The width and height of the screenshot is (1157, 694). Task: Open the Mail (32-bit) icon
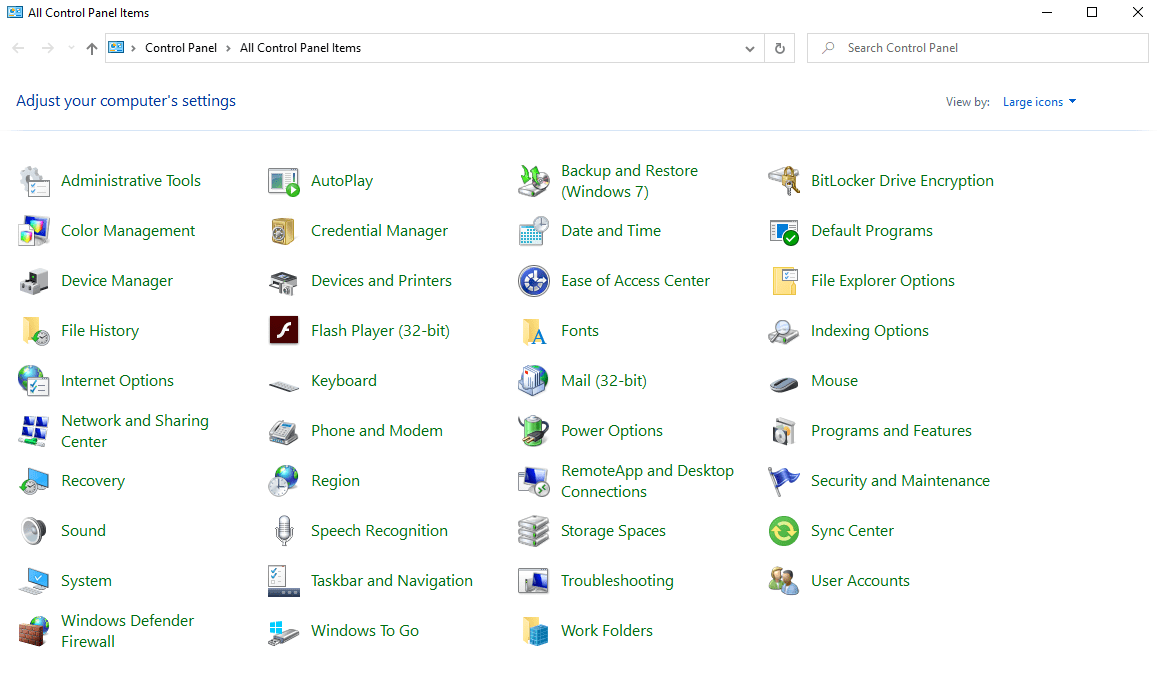coord(533,381)
